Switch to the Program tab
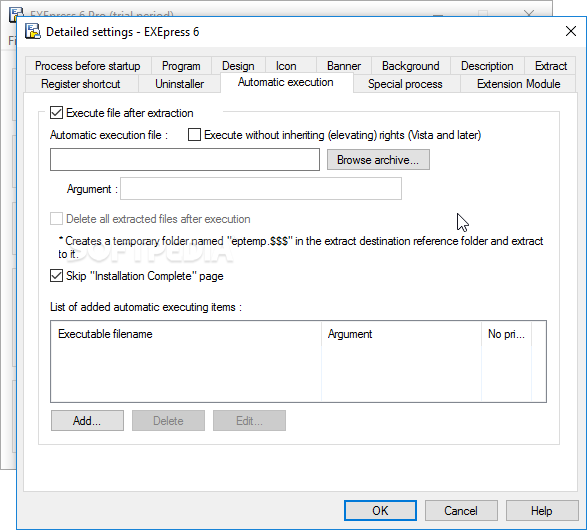This screenshot has height=530, width=587. [x=181, y=66]
